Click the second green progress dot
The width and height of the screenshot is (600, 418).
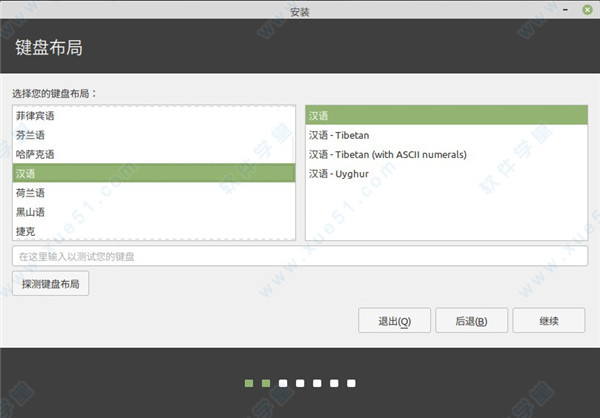coord(266,383)
